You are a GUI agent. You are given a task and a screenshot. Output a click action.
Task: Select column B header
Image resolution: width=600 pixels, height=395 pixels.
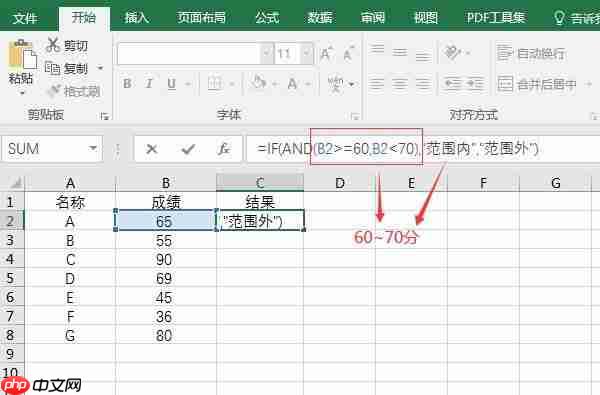pos(166,183)
